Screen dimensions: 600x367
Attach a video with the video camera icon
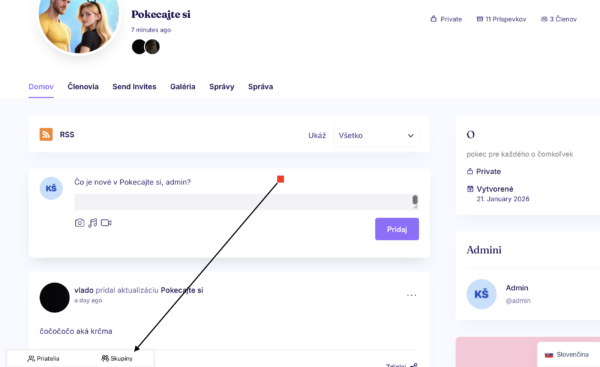(x=106, y=223)
